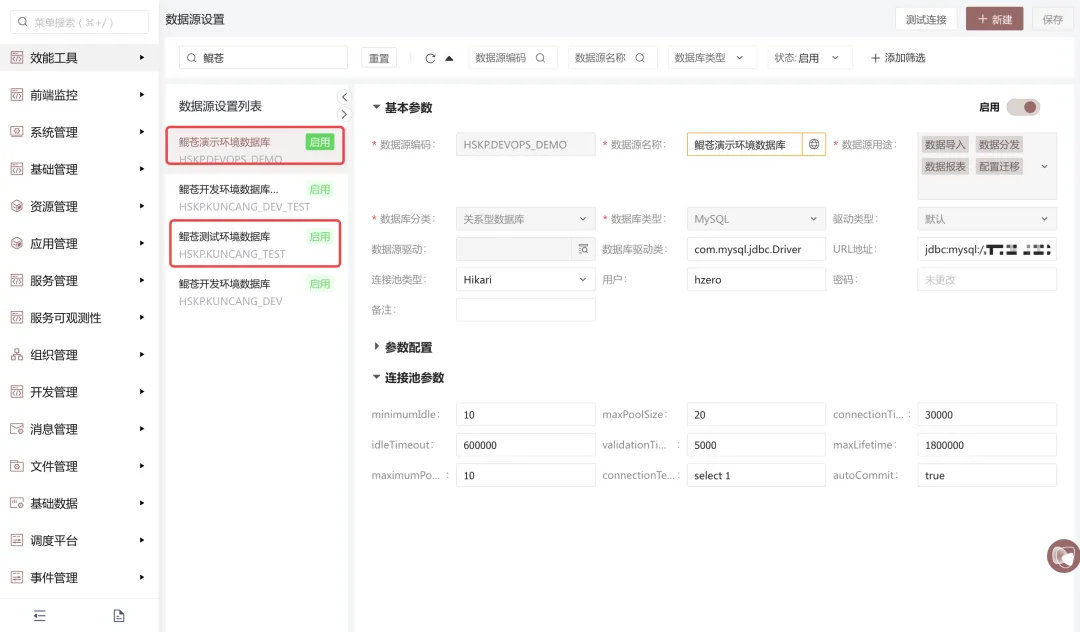Click the 备注 input field
Image resolution: width=1080 pixels, height=632 pixels.
point(526,310)
